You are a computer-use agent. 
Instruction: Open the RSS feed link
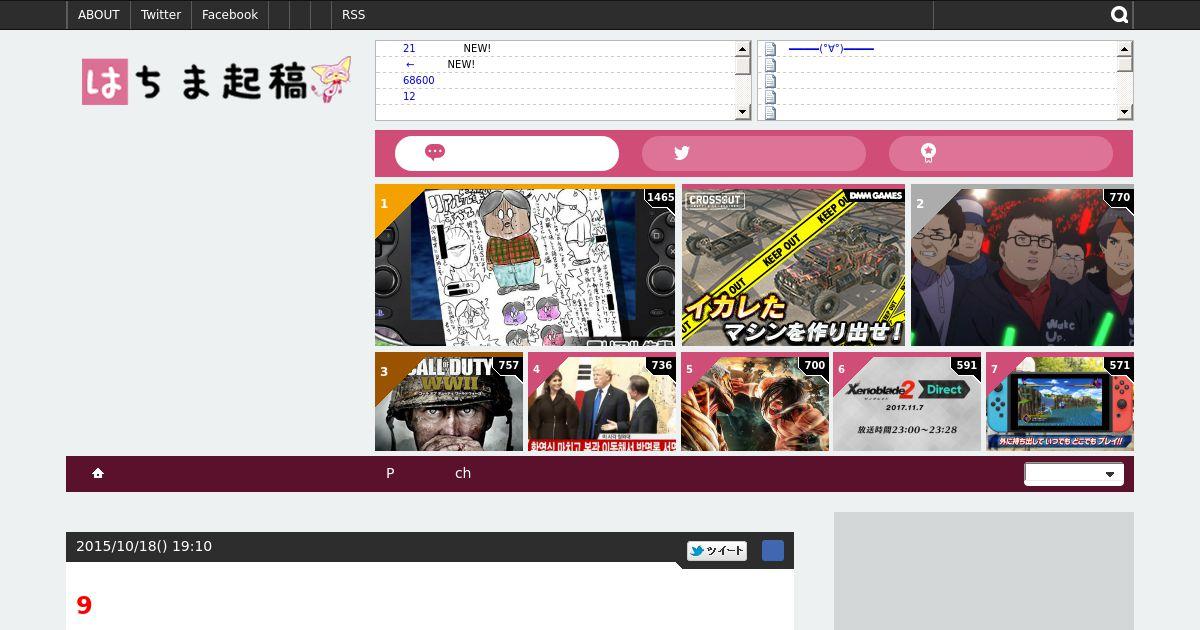[353, 15]
